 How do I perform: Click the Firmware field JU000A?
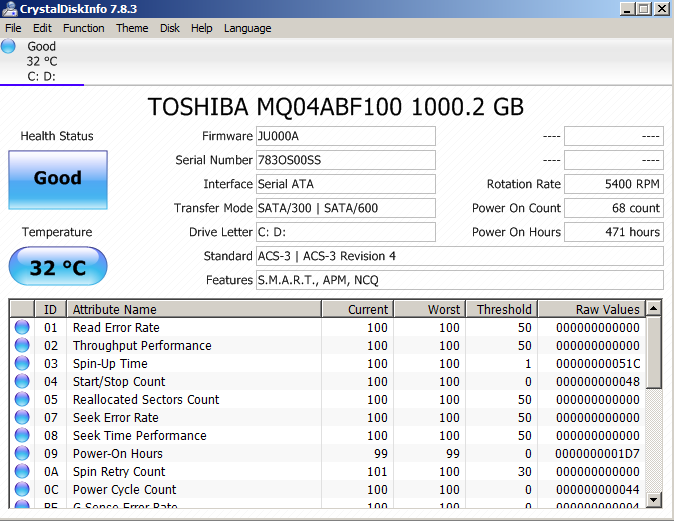[346, 136]
